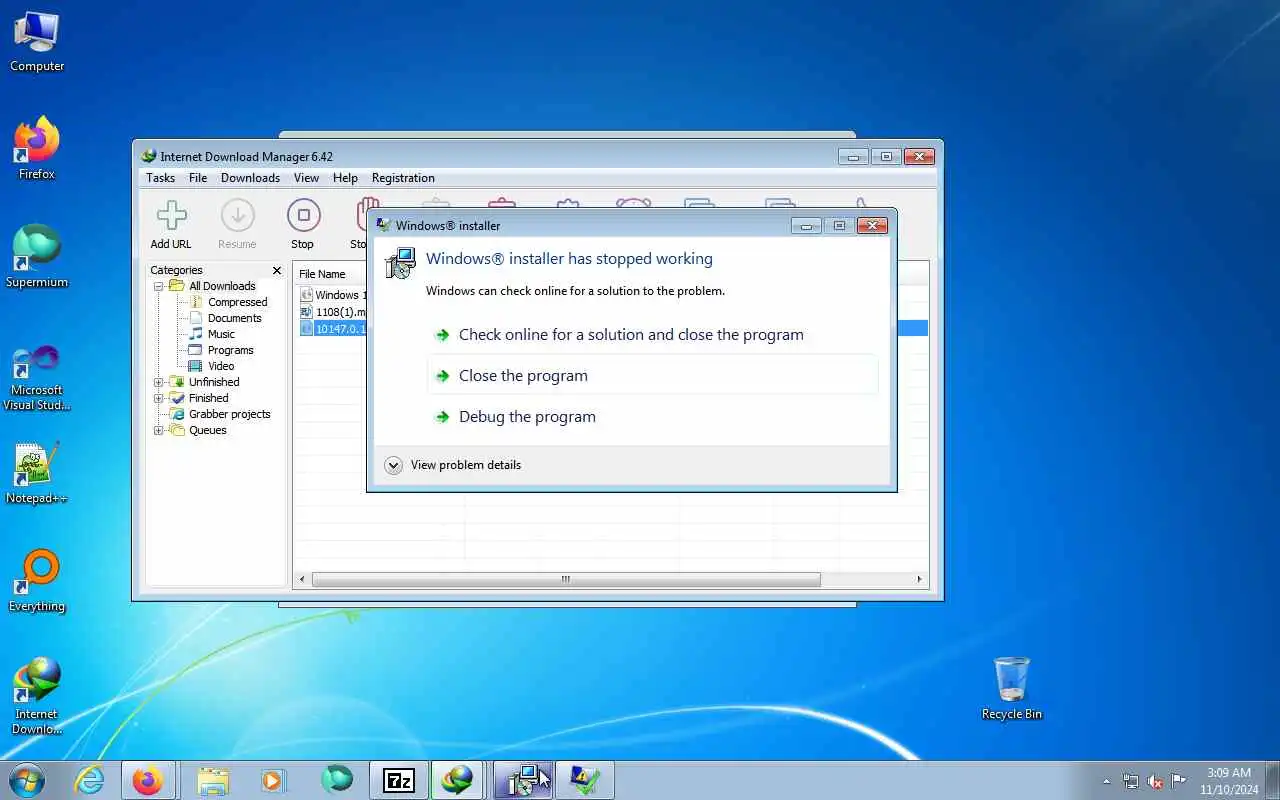Open the Registration menu in IDM
This screenshot has height=800, width=1280.
coord(403,178)
